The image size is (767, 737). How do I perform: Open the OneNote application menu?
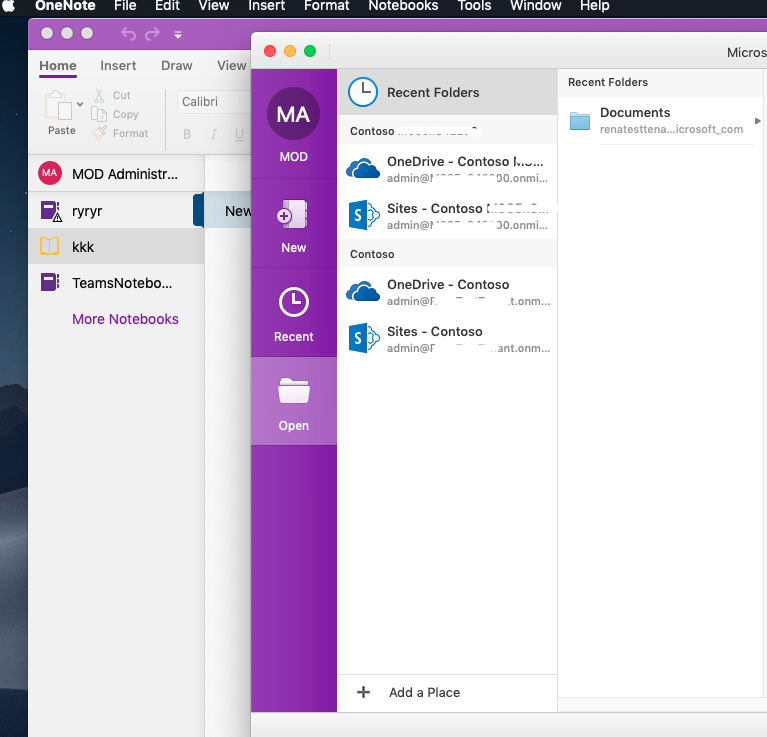(65, 6)
